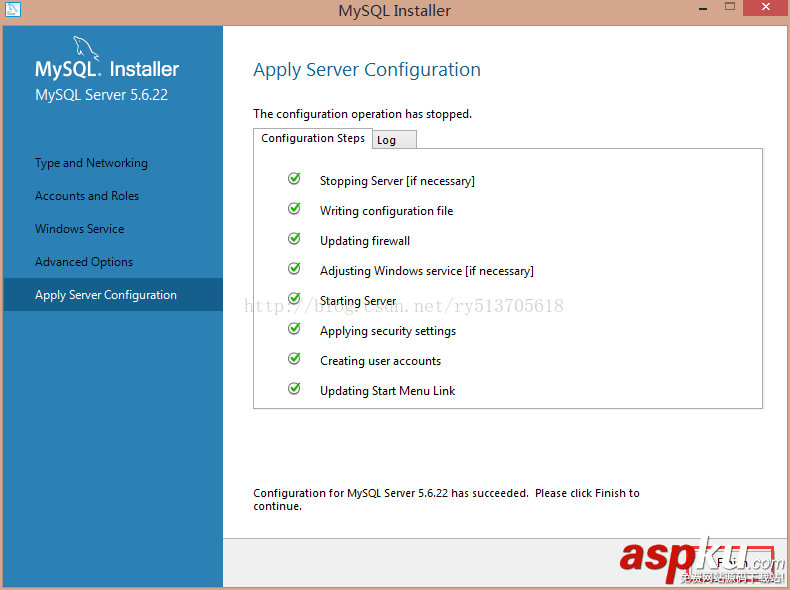Open Advanced Options in the sidebar
This screenshot has width=790, height=590.
[x=84, y=262]
